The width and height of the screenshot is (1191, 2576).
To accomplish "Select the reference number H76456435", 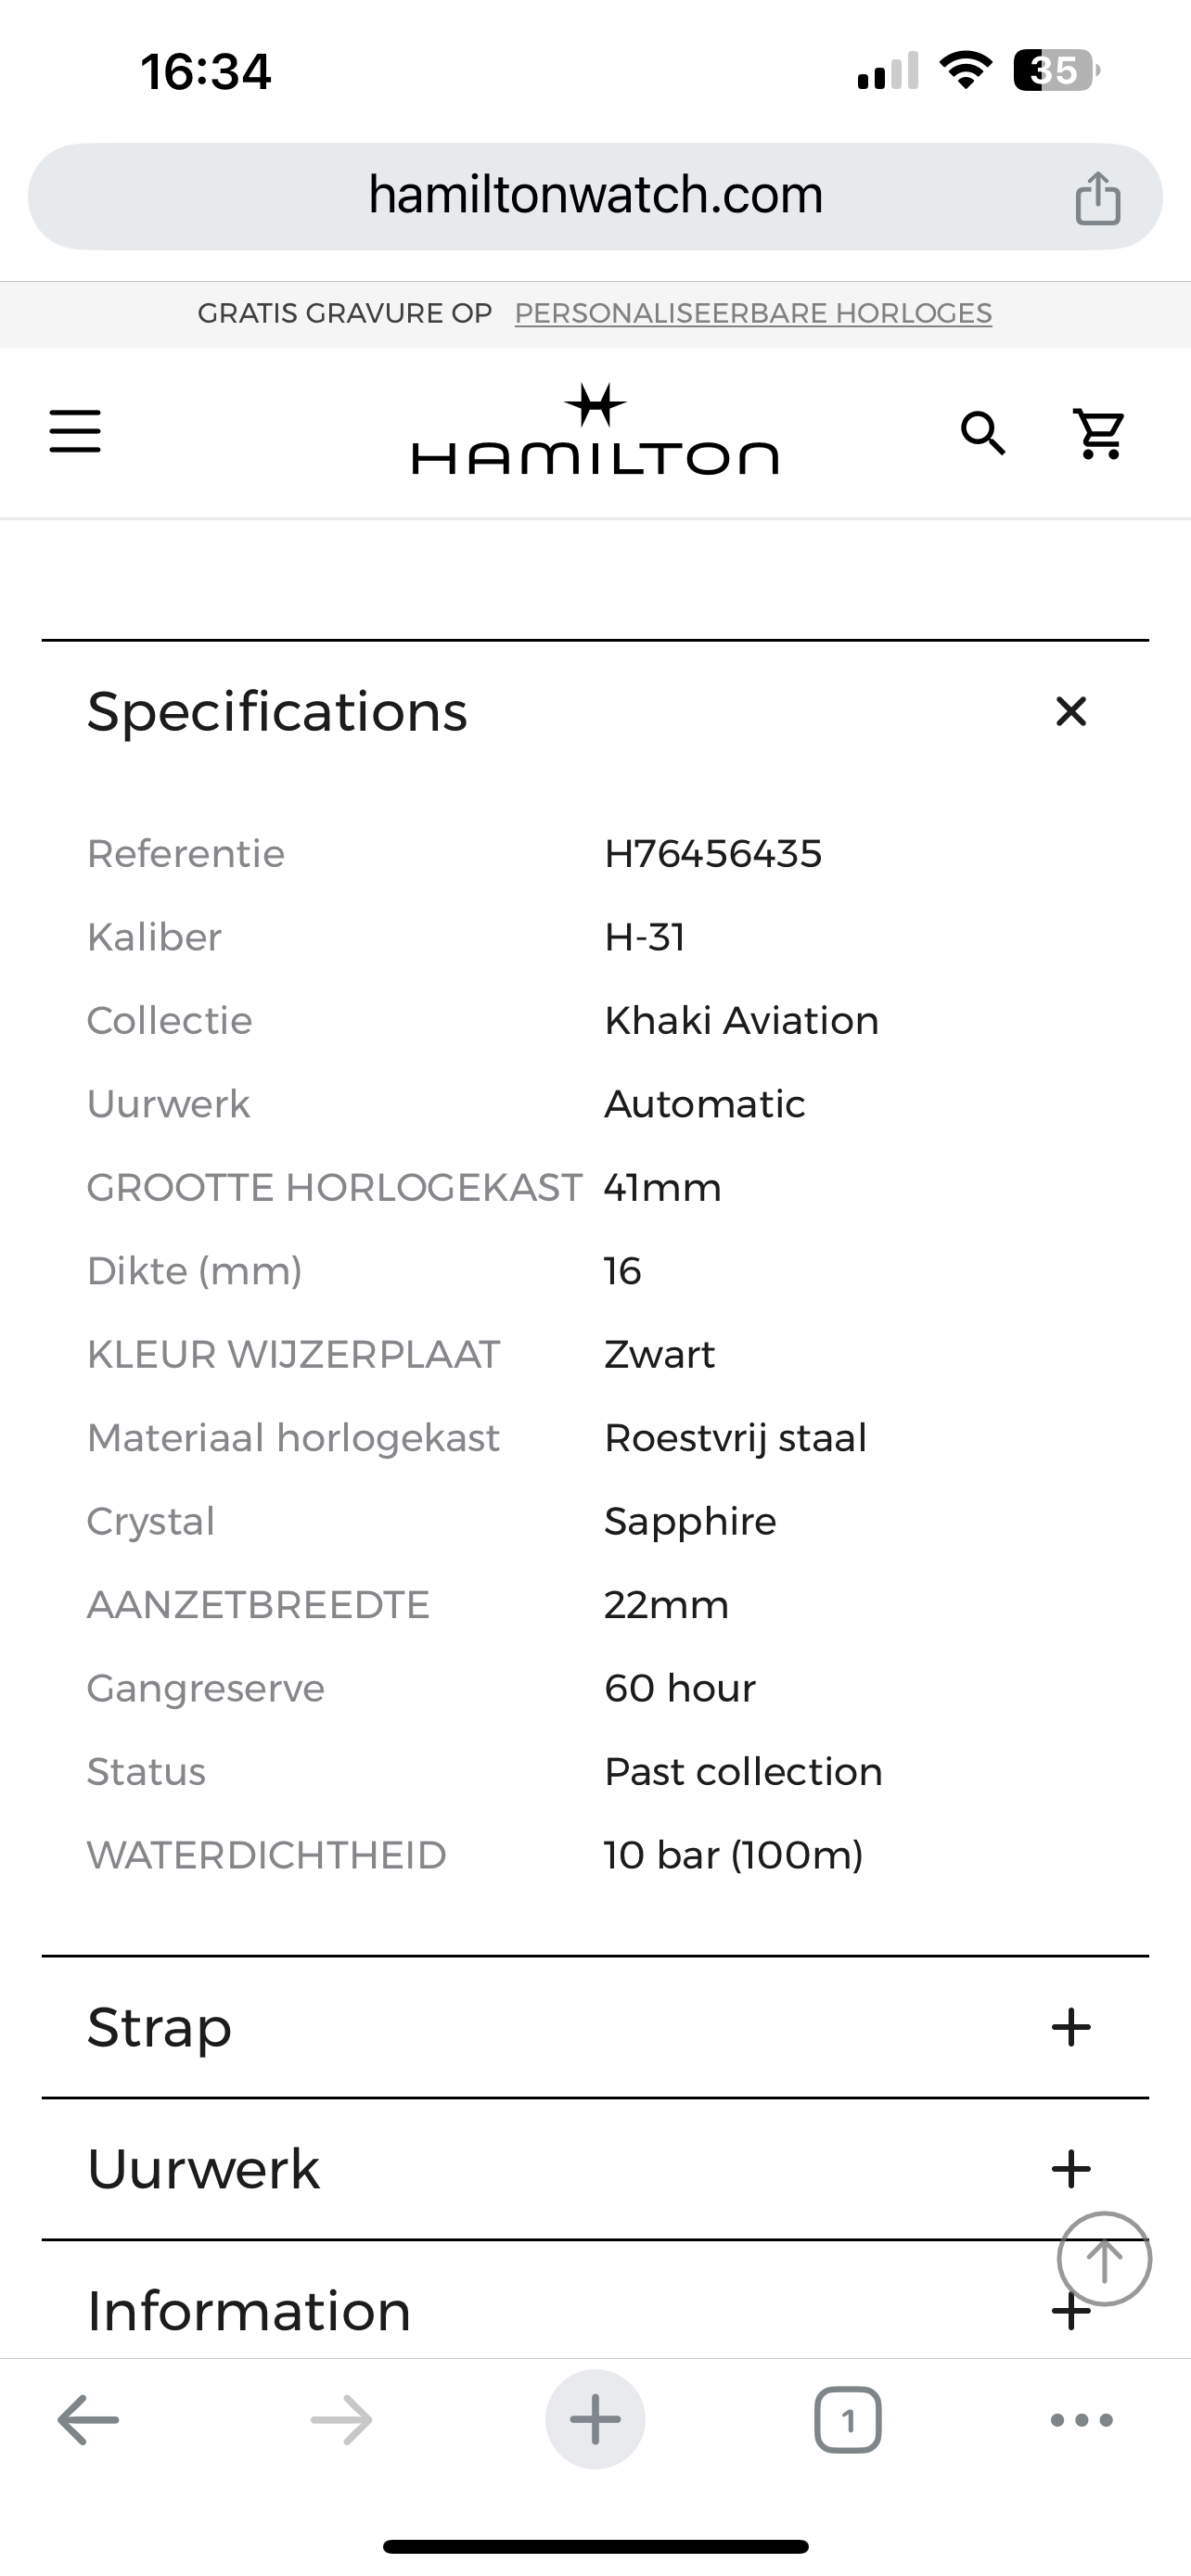I will pos(713,854).
